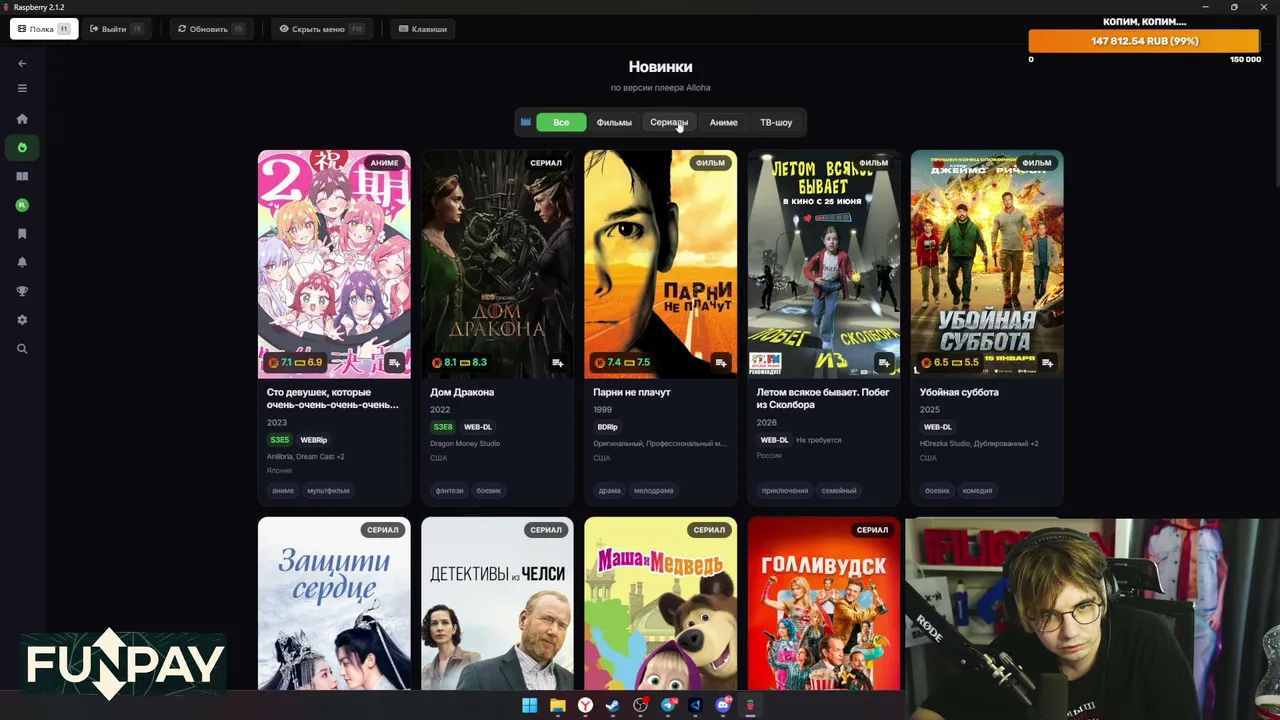1280x720 pixels.
Task: Open OBS Studio from taskbar
Action: [641, 706]
